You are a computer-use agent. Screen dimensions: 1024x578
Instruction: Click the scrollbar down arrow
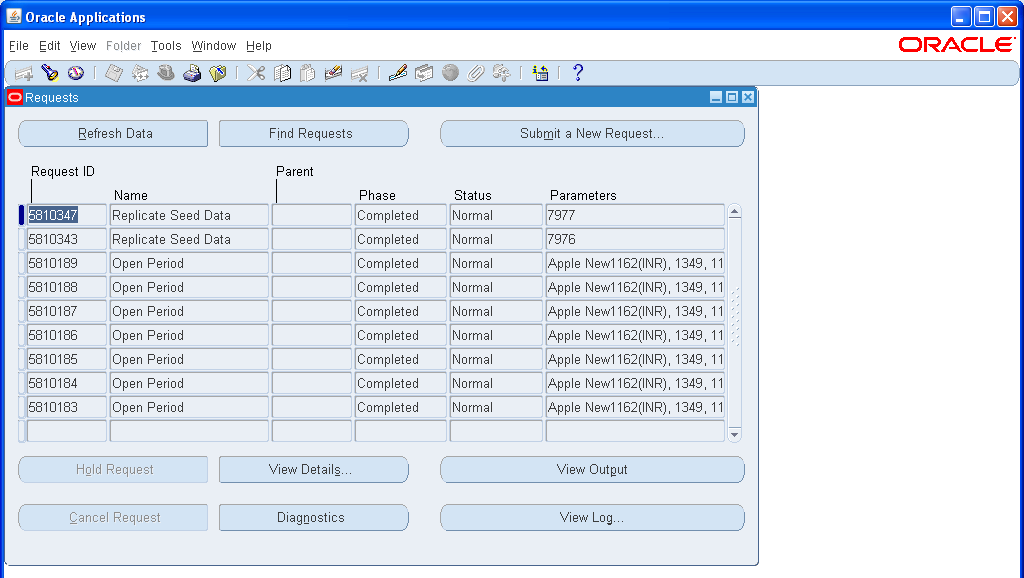coord(734,434)
